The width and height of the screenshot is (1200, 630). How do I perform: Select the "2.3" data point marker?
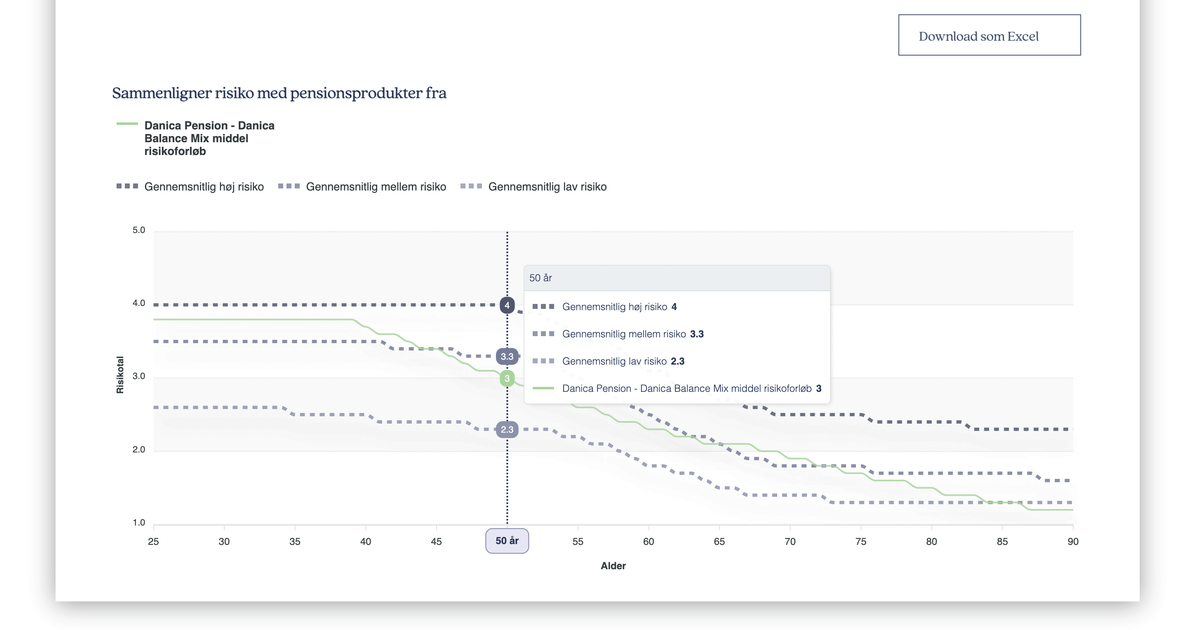(507, 430)
